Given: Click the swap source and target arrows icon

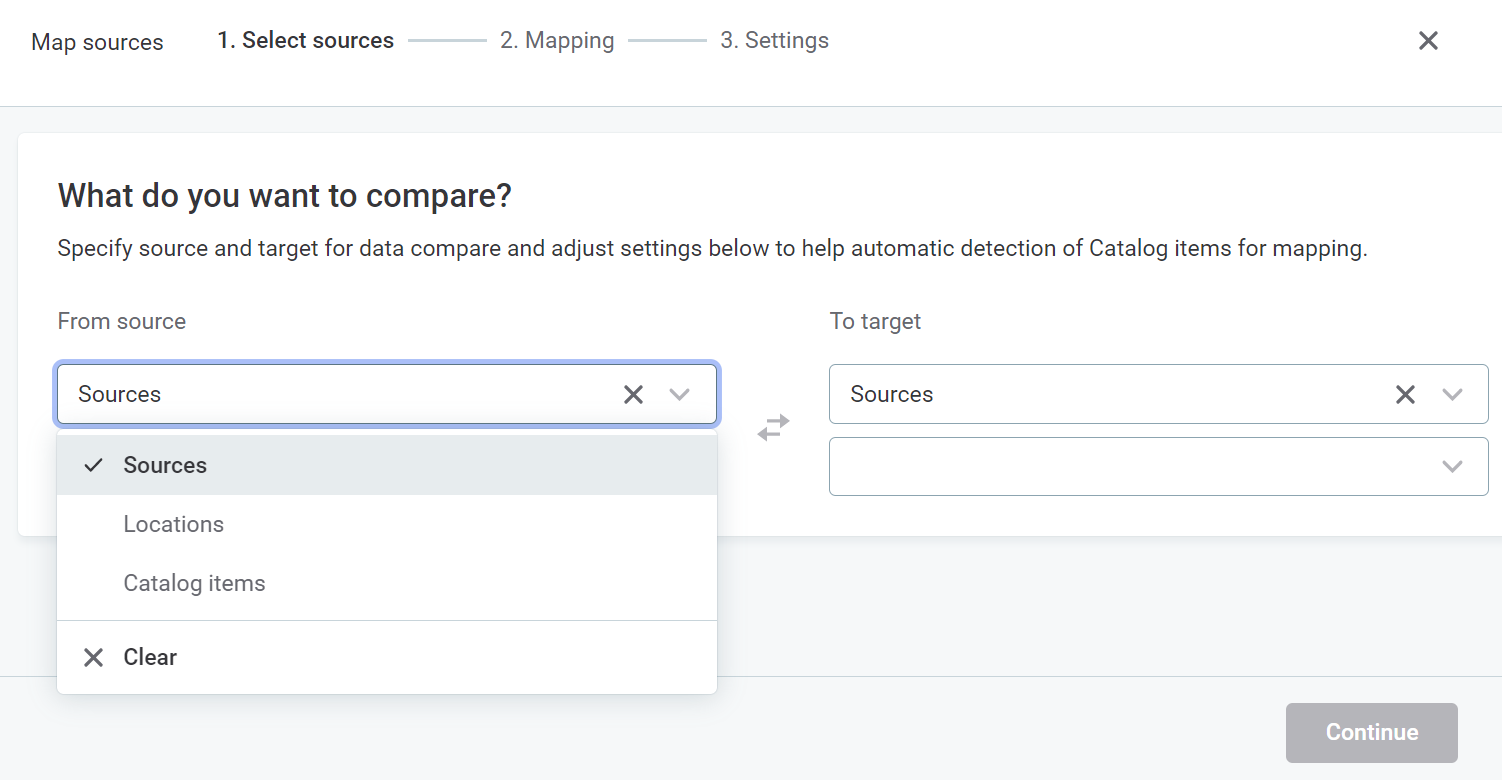Looking at the screenshot, I should pyautogui.click(x=773, y=428).
